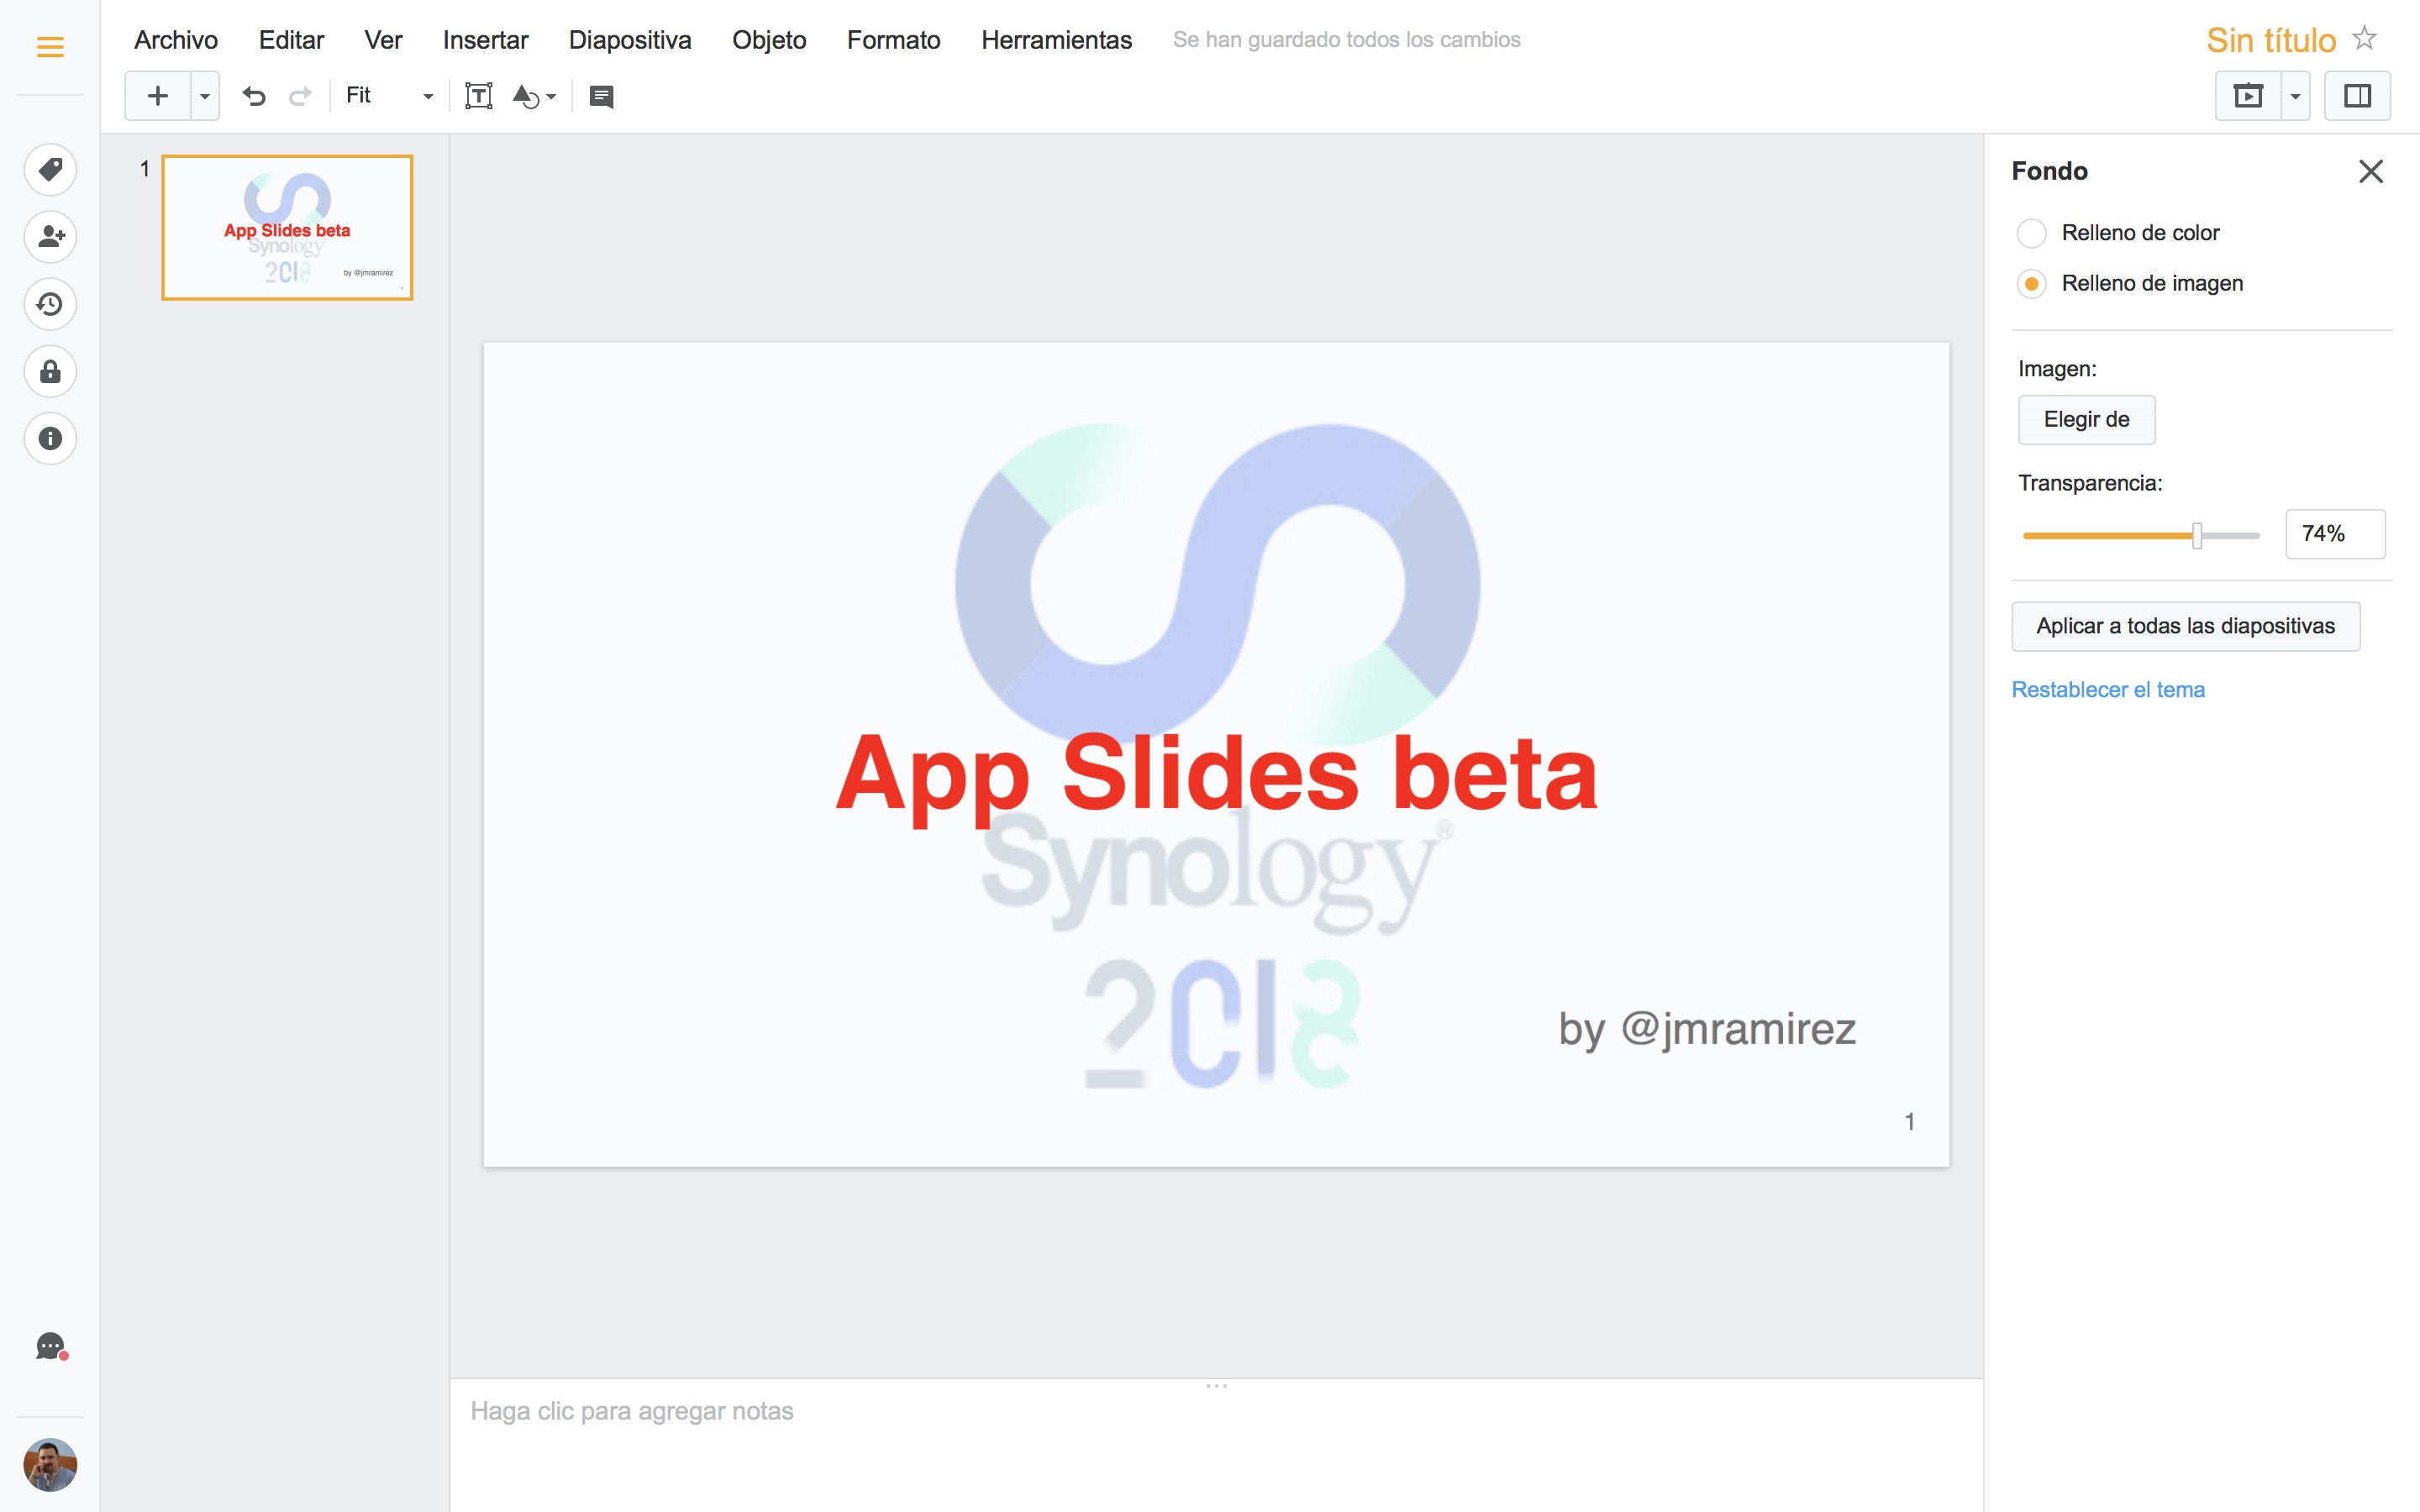Click the Transparencia slider handle
The image size is (2420, 1512).
[2196, 535]
